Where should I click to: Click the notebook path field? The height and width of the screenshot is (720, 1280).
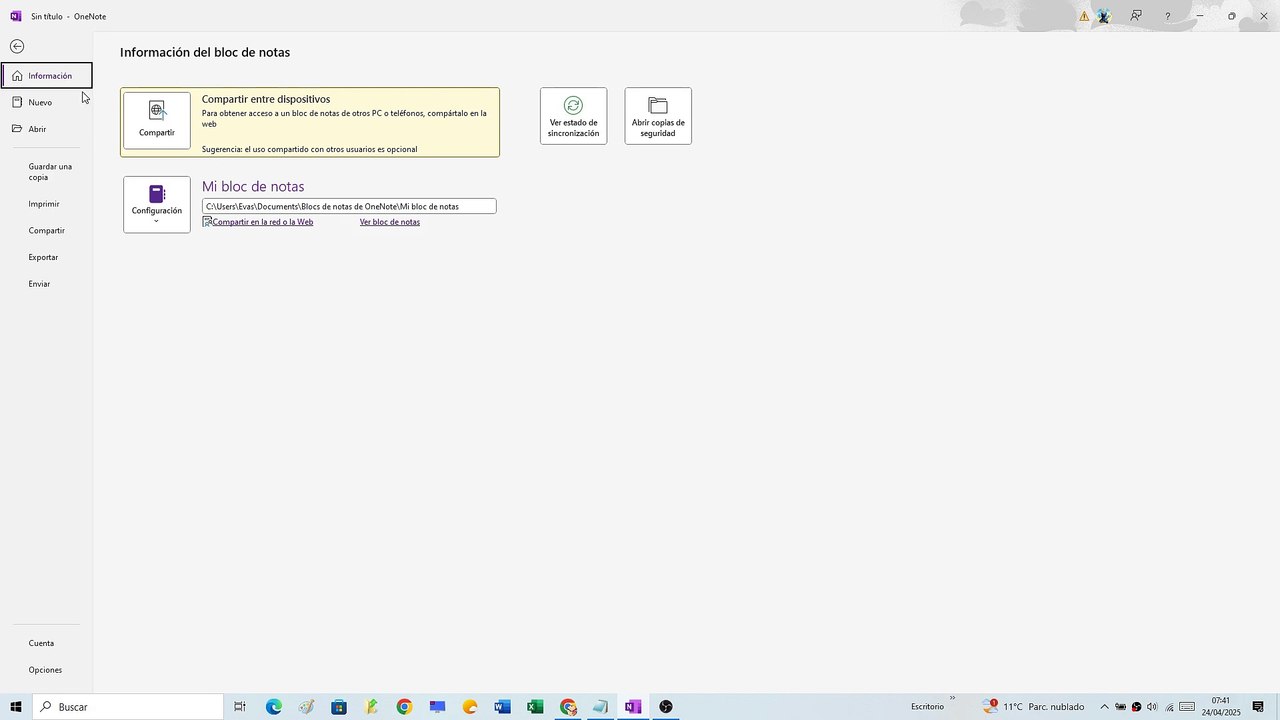[x=349, y=206]
